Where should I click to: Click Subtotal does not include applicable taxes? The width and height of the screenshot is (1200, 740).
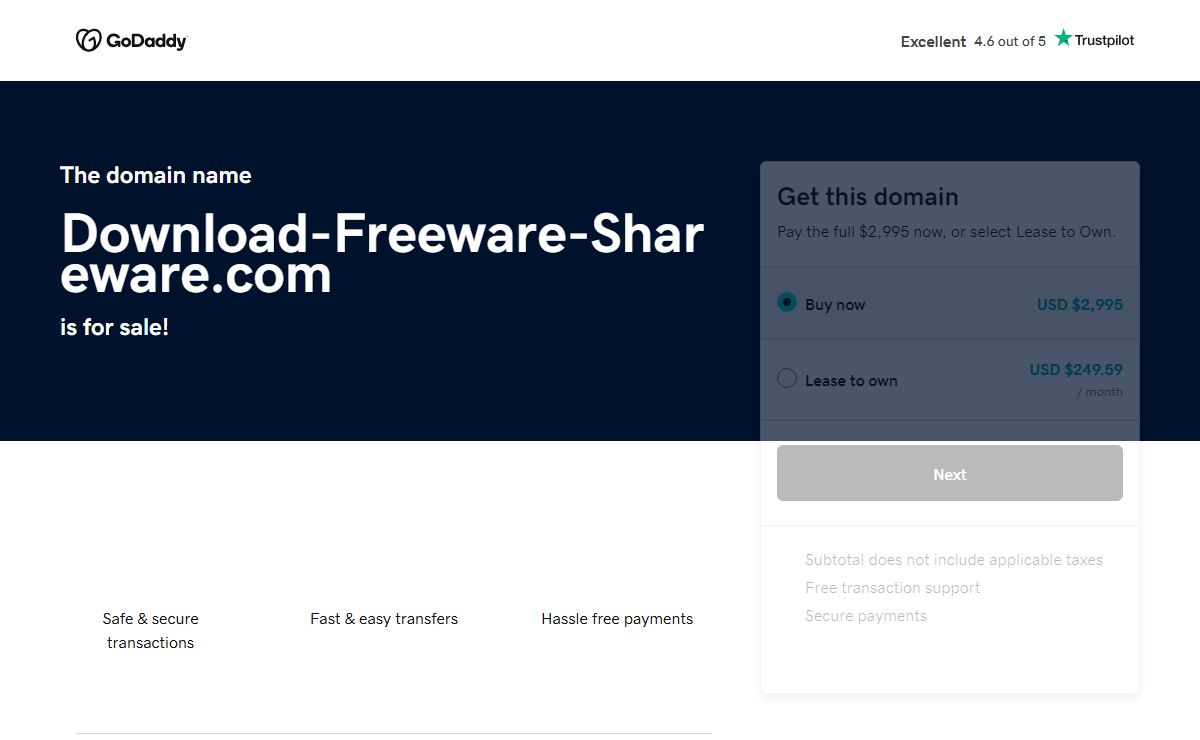click(954, 560)
